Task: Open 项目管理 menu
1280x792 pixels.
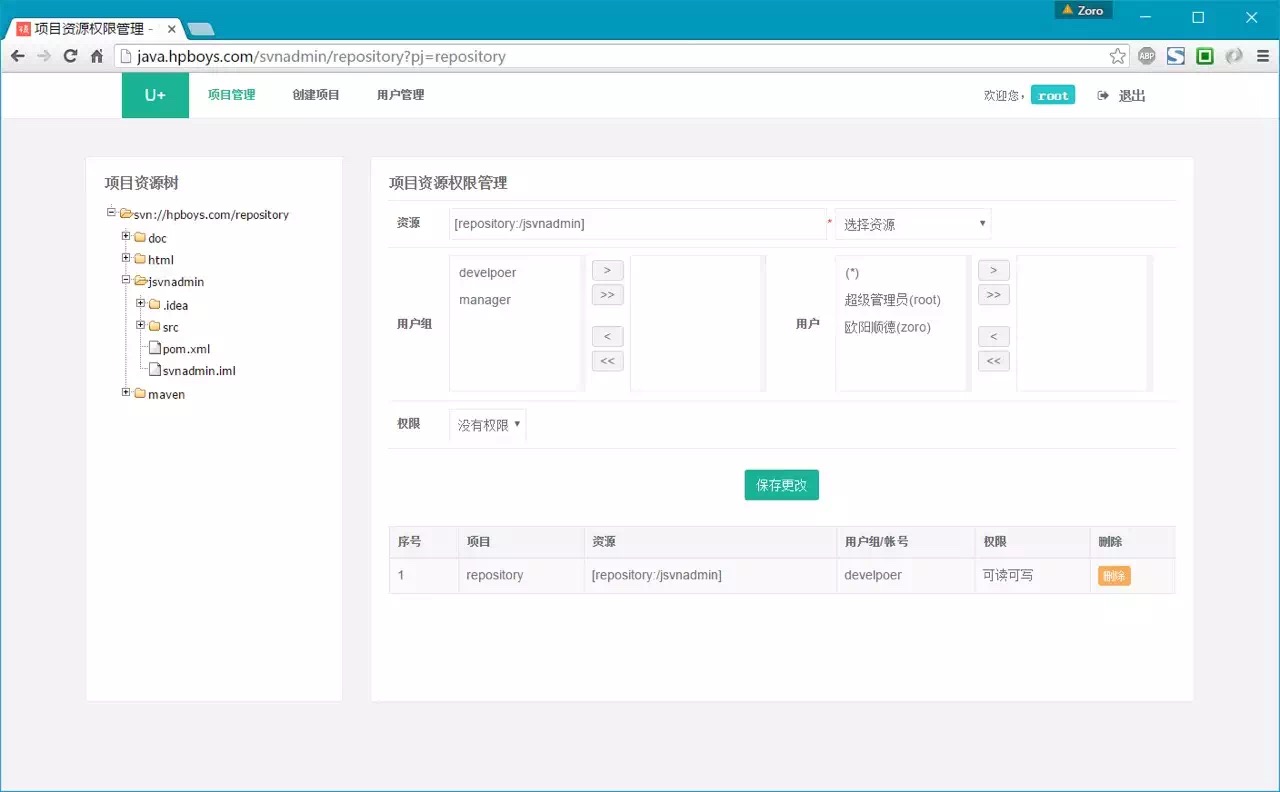Action: coord(231,95)
